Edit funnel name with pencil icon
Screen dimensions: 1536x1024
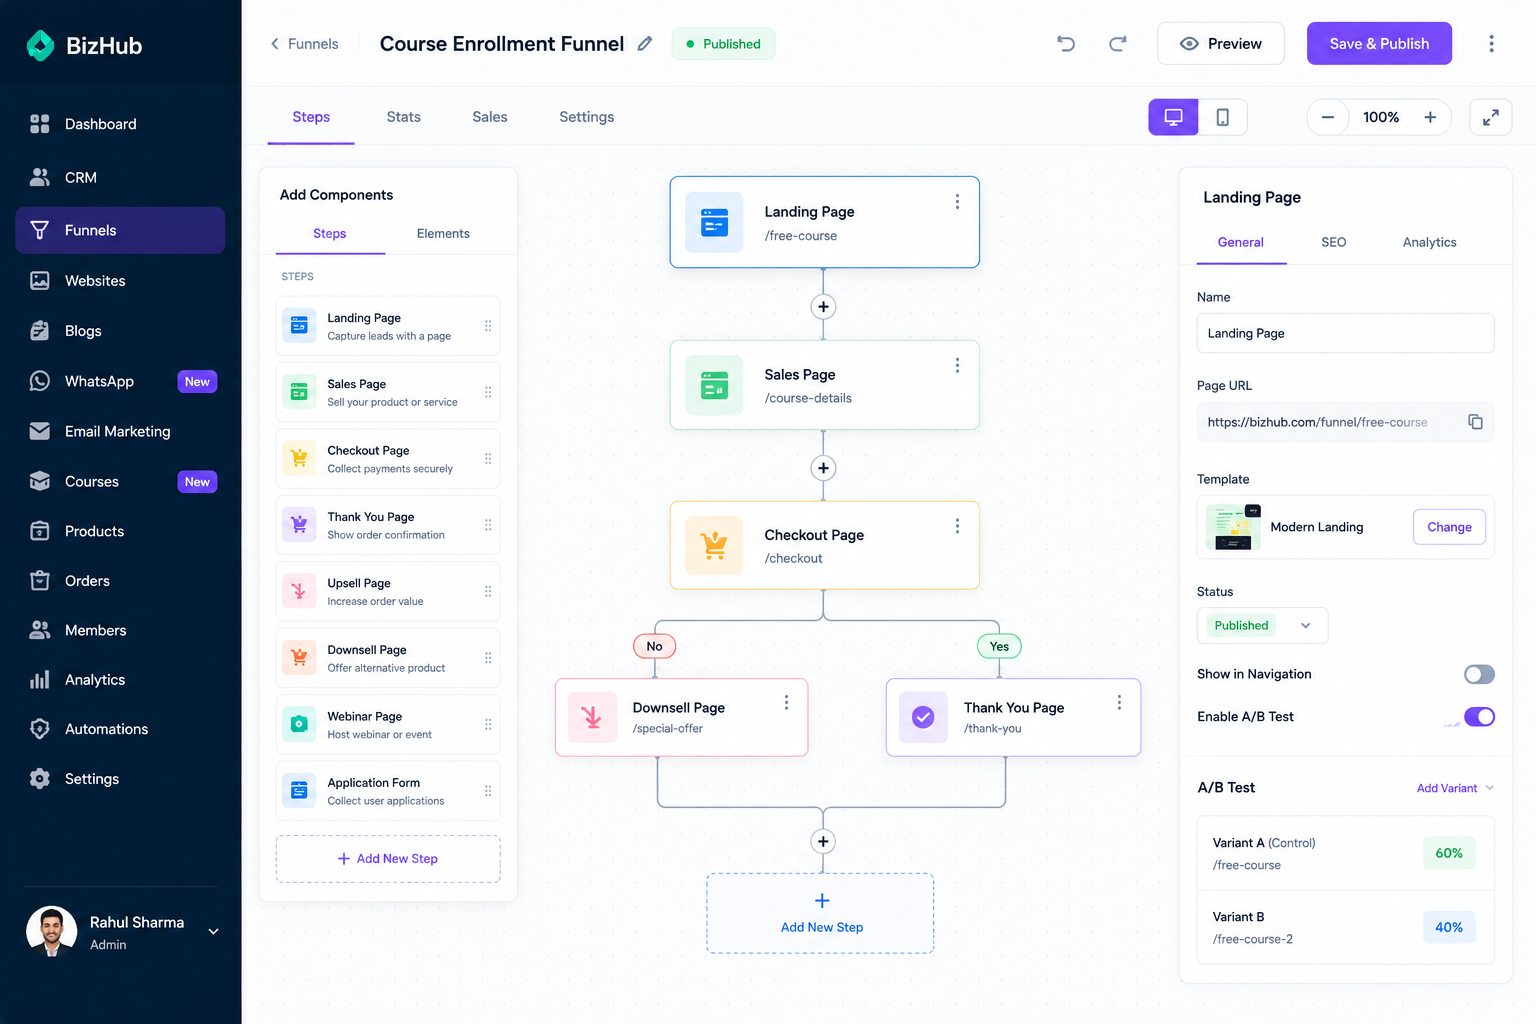coord(645,44)
